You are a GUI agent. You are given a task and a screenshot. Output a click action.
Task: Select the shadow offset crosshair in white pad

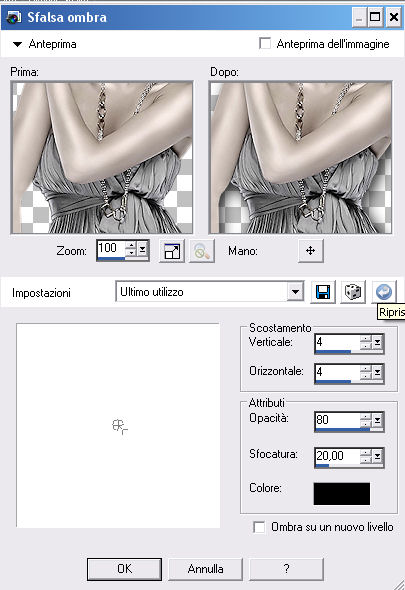[119, 427]
